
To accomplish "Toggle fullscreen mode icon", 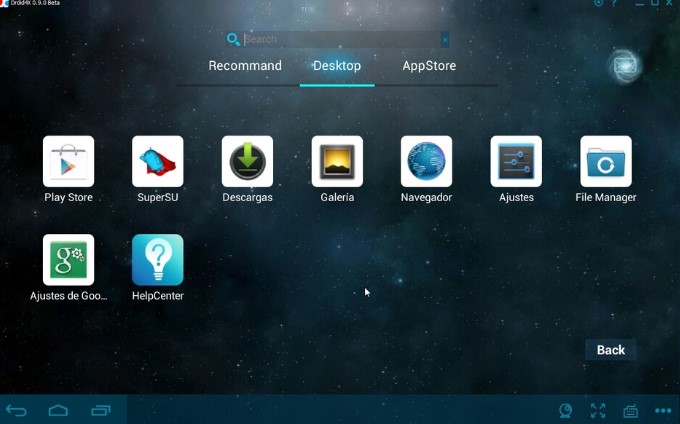I will pyautogui.click(x=598, y=410).
